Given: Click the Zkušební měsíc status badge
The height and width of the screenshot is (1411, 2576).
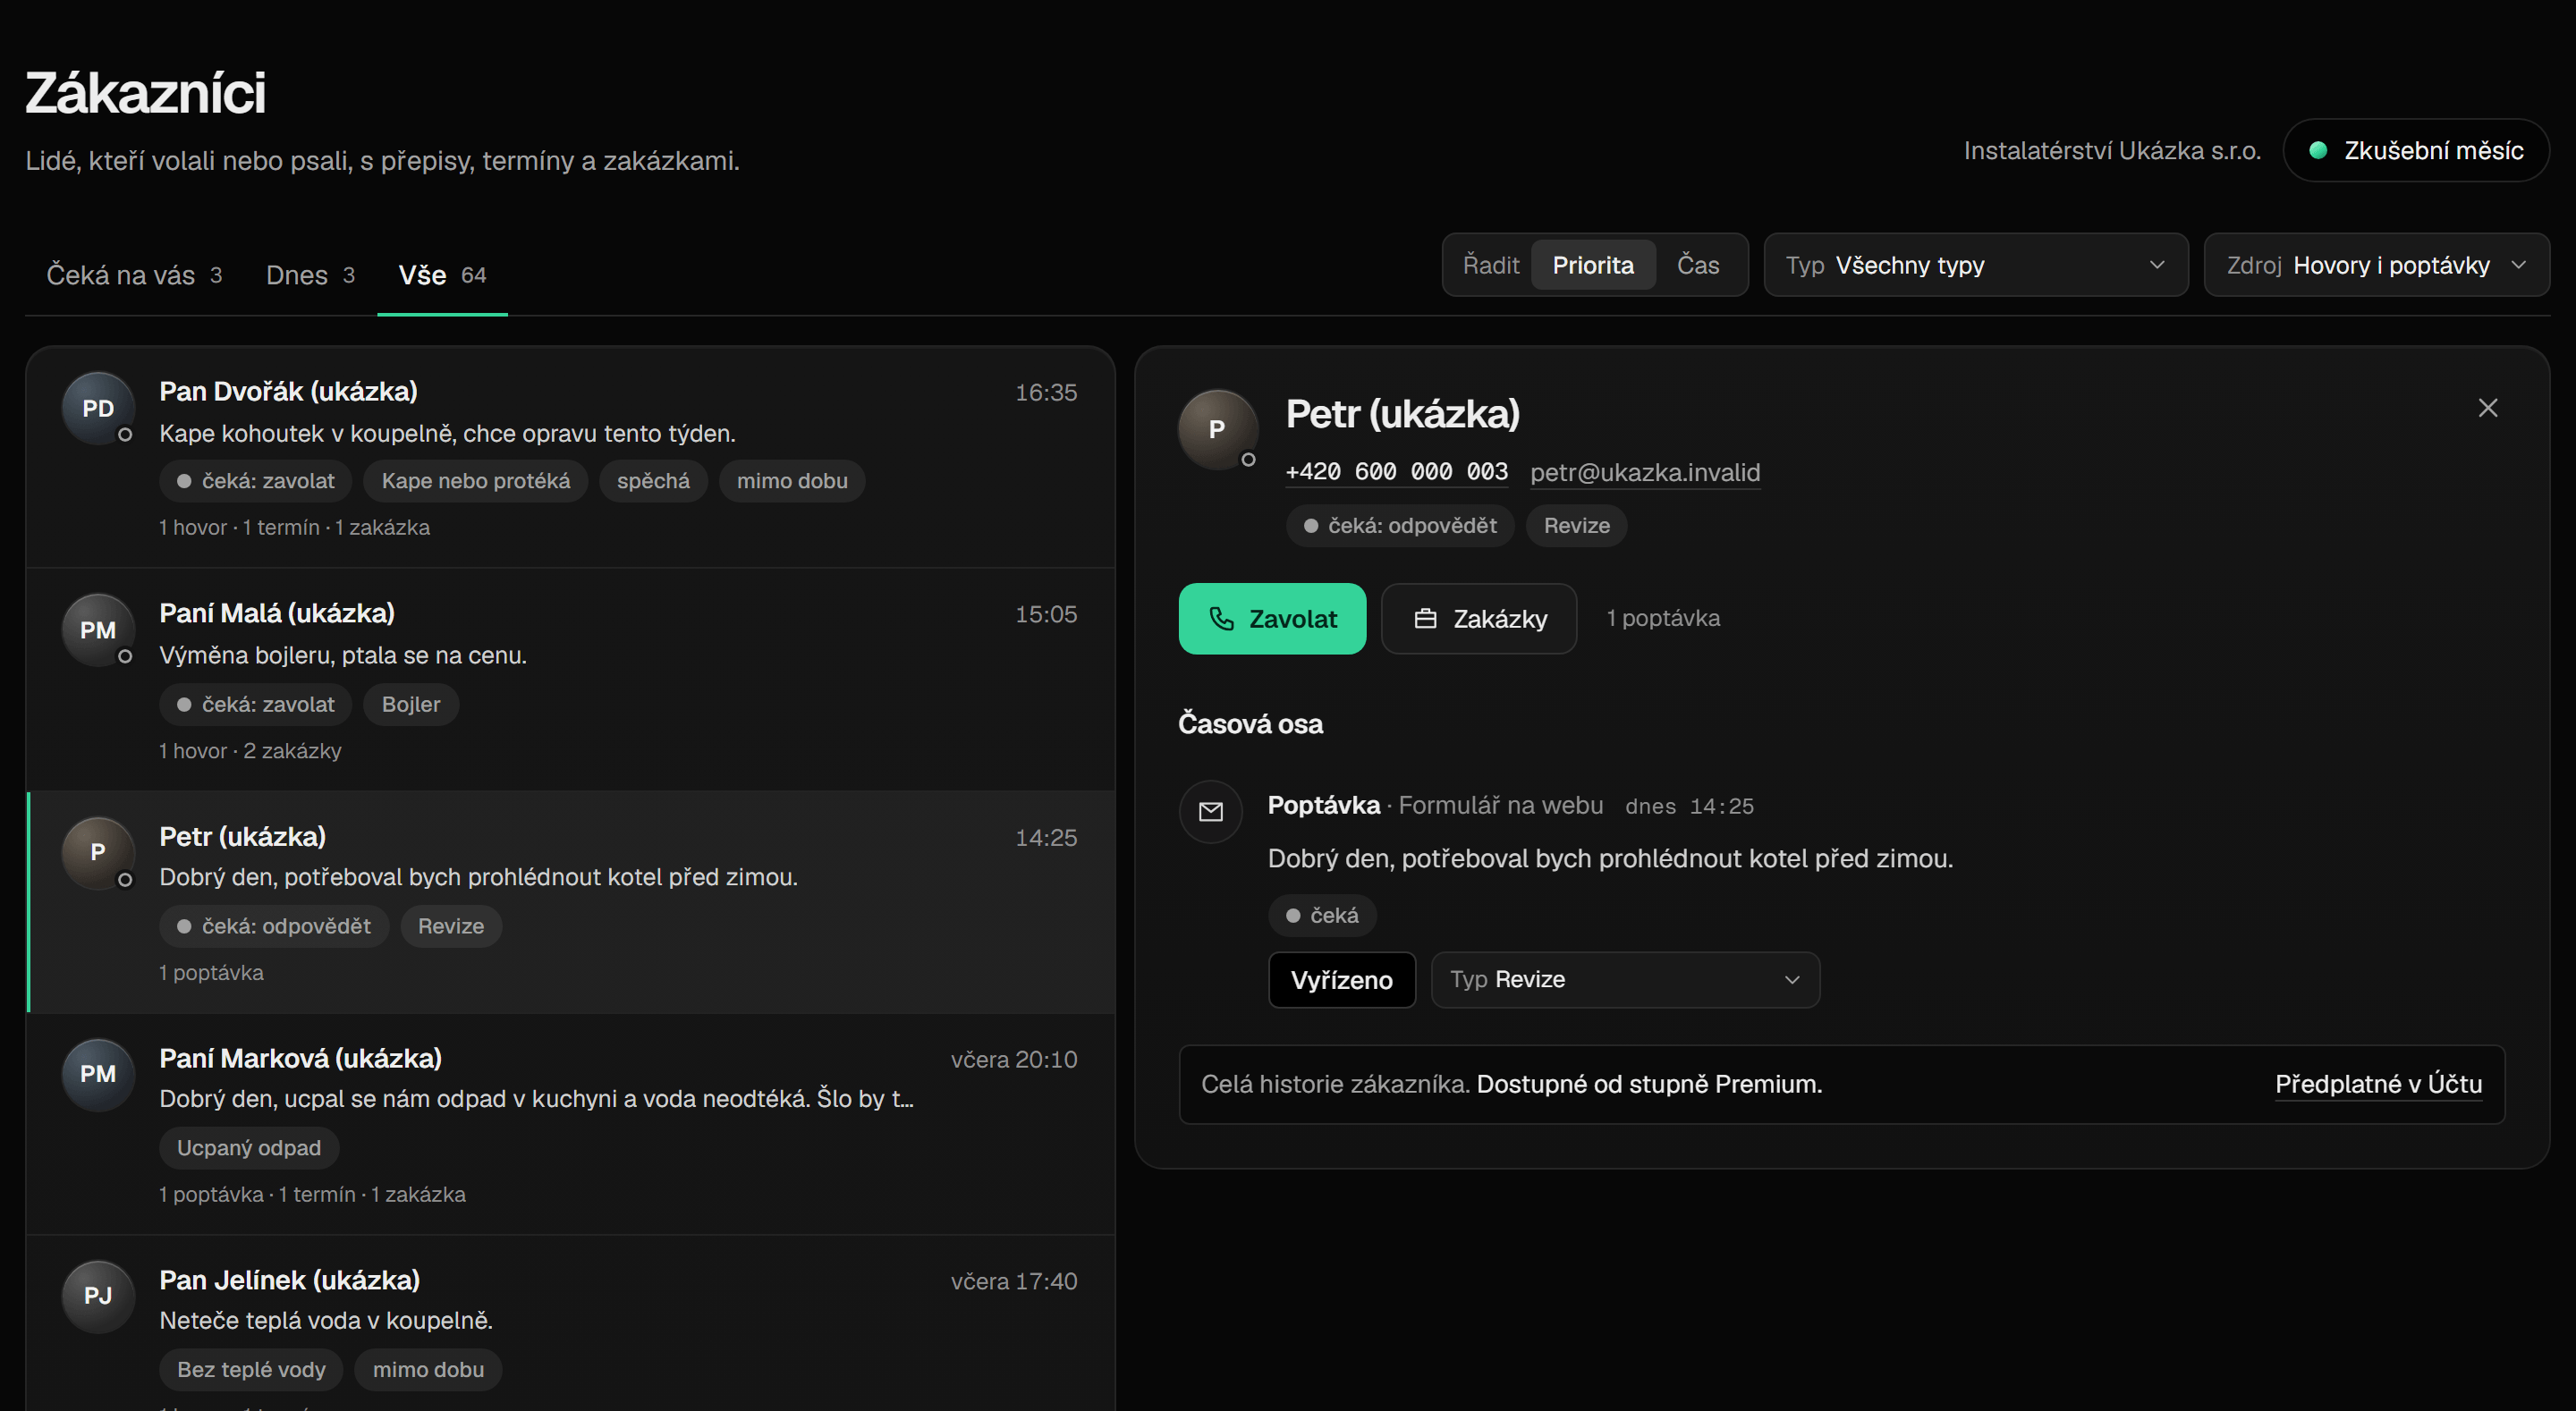Looking at the screenshot, I should (2415, 150).
